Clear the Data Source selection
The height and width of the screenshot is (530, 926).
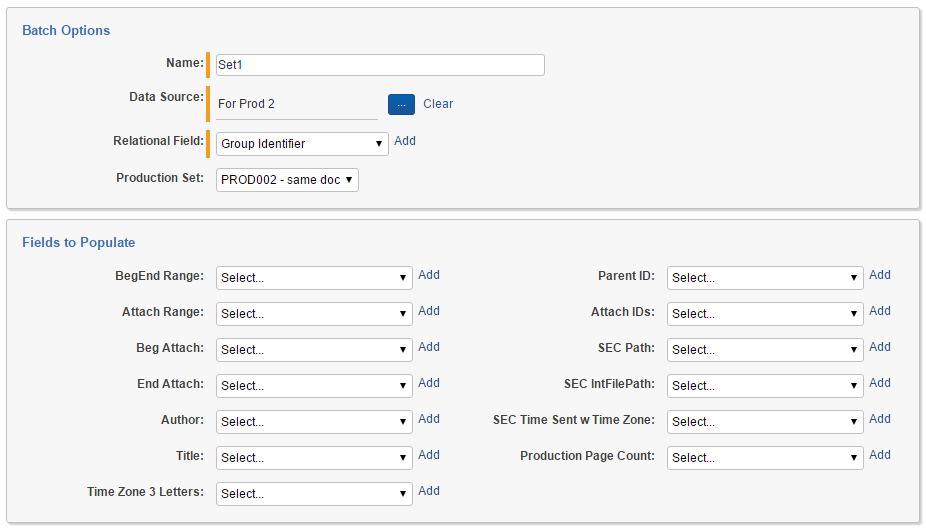(x=438, y=104)
